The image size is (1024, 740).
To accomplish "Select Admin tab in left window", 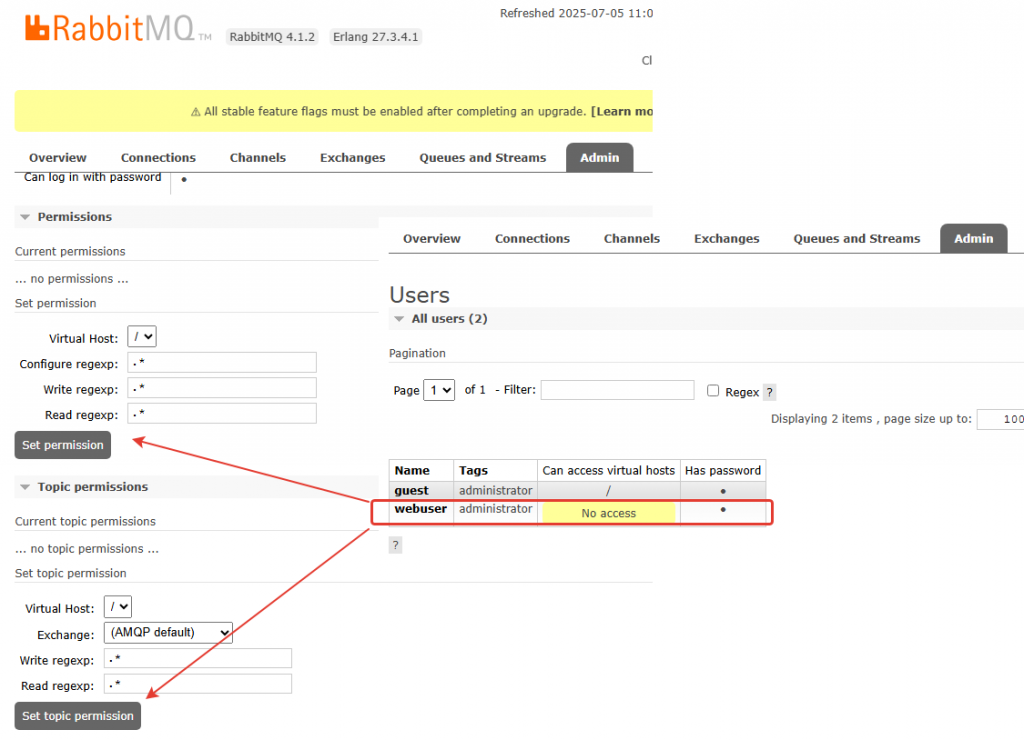I will point(600,157).
